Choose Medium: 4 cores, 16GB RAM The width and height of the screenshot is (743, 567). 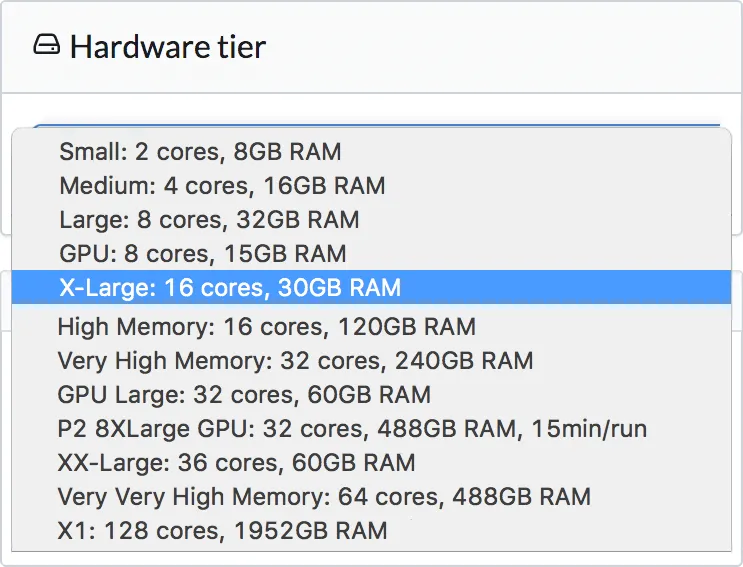click(x=222, y=186)
